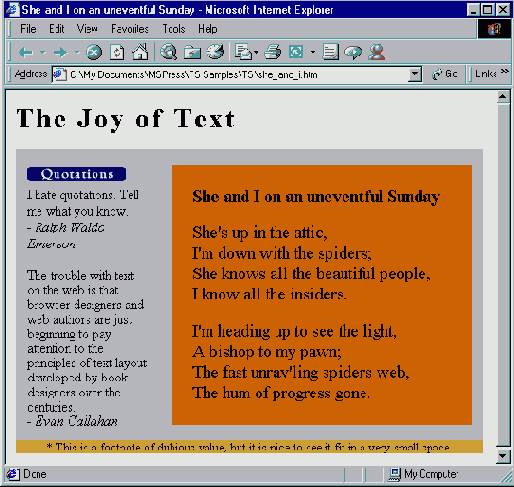Expand the Mail button dropdown arrow
The image size is (514, 487).
click(x=256, y=52)
